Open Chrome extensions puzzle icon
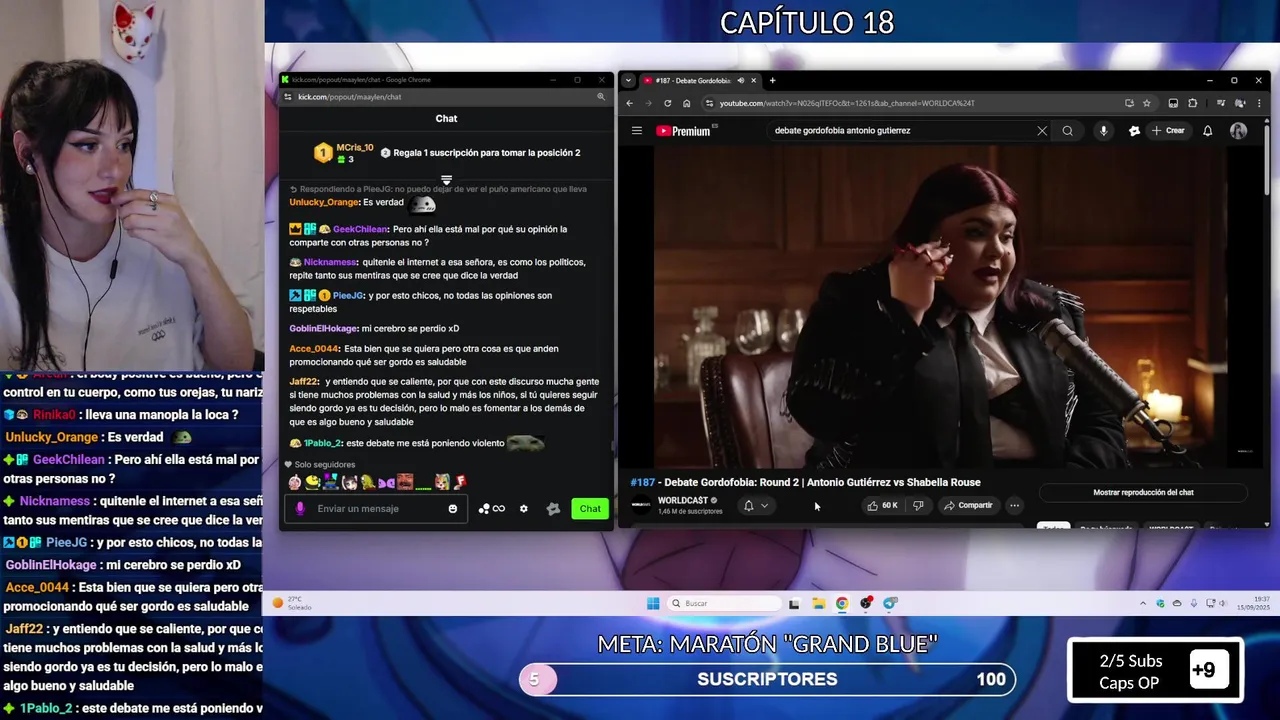This screenshot has height=720, width=1280. [1192, 103]
